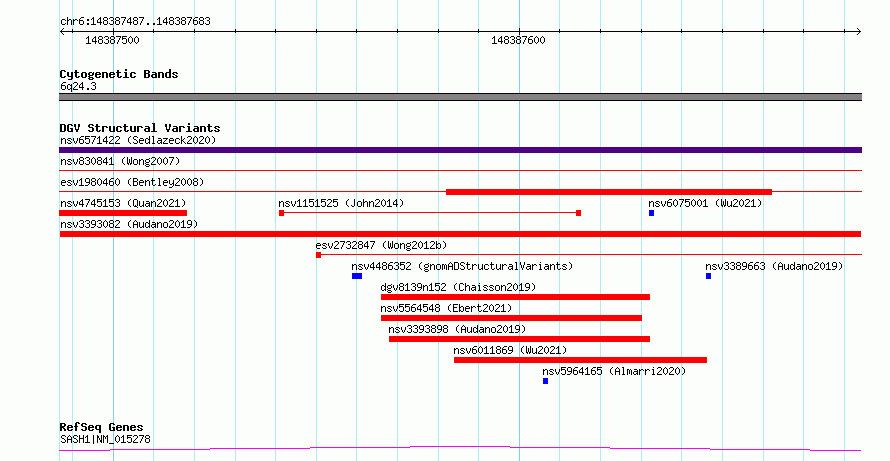The width and height of the screenshot is (890, 461).
Task: Click the blue nsv6075001 variant marker
Action: pos(652,213)
